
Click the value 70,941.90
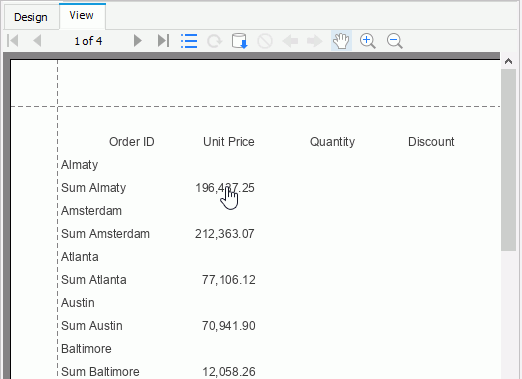tap(229, 326)
